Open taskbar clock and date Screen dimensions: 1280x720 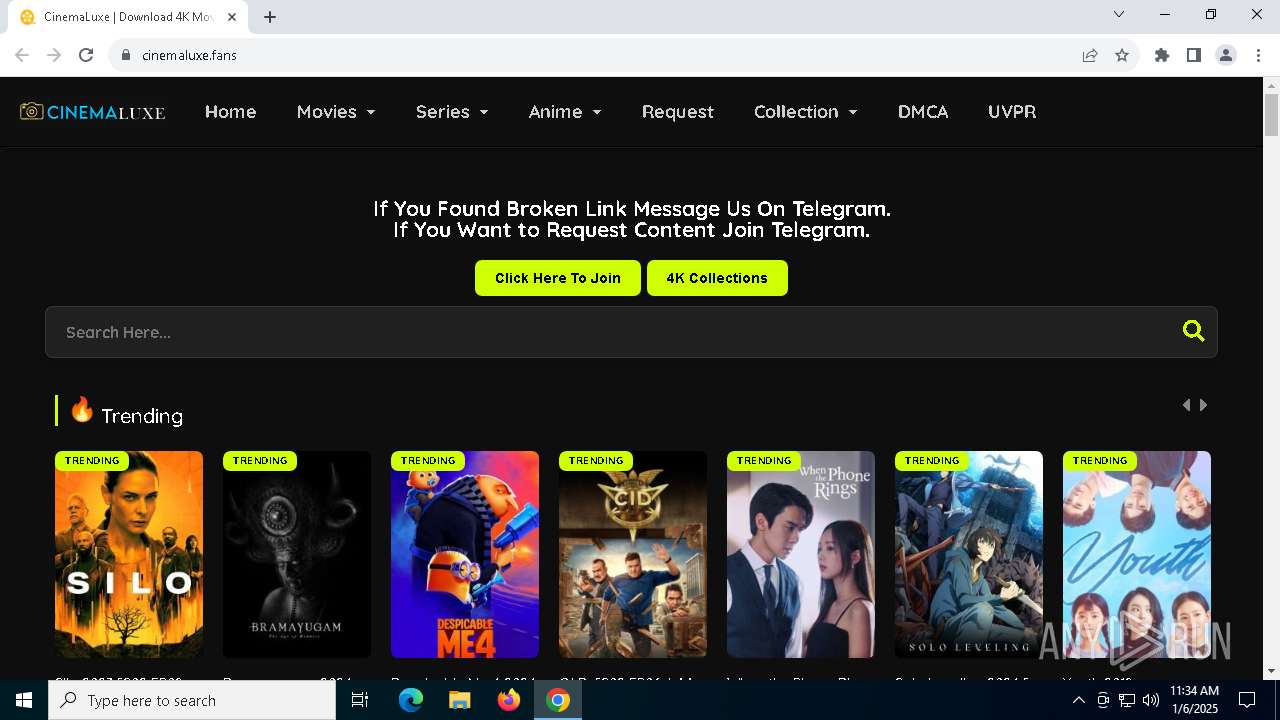pyautogui.click(x=1194, y=700)
